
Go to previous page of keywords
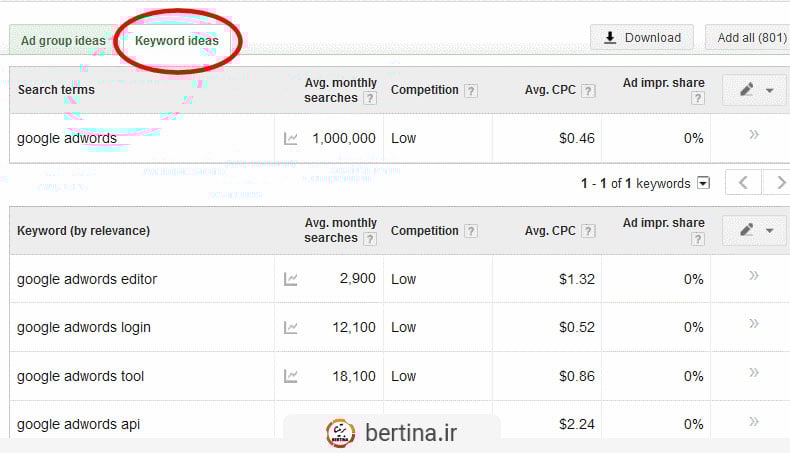click(x=744, y=182)
